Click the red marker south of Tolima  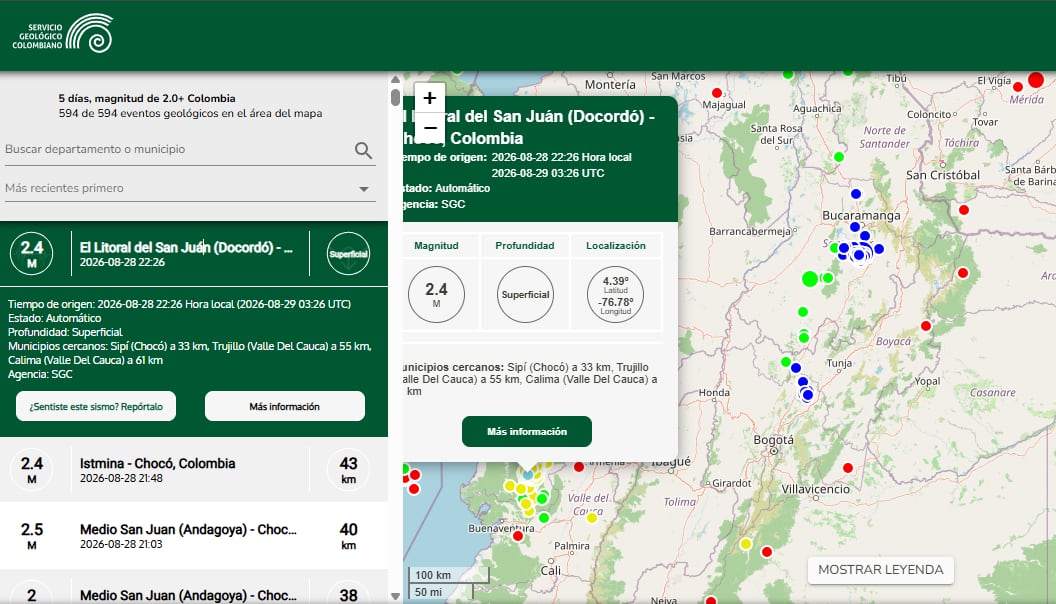click(710, 600)
